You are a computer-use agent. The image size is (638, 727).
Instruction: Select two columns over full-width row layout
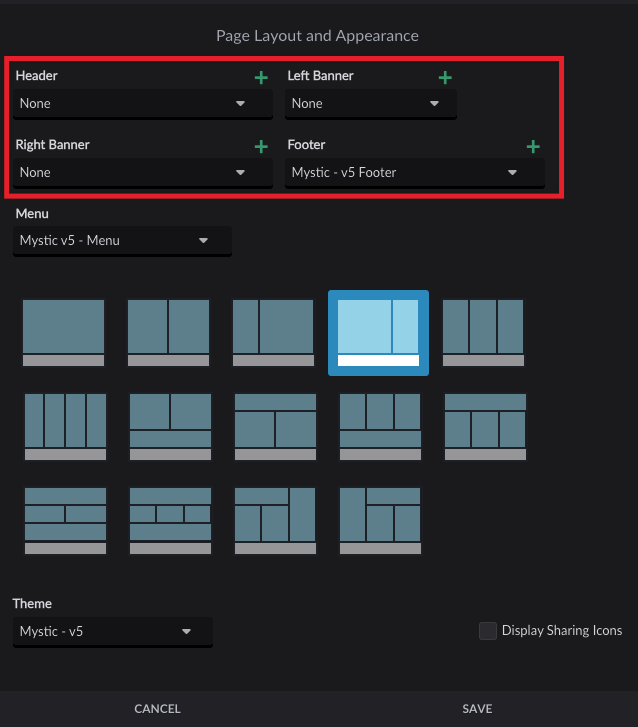[x=170, y=427]
